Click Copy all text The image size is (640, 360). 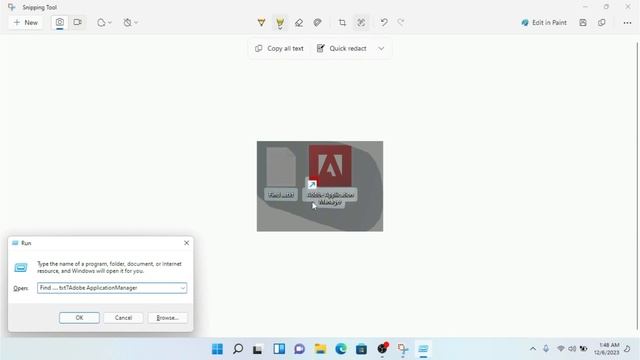click(280, 49)
